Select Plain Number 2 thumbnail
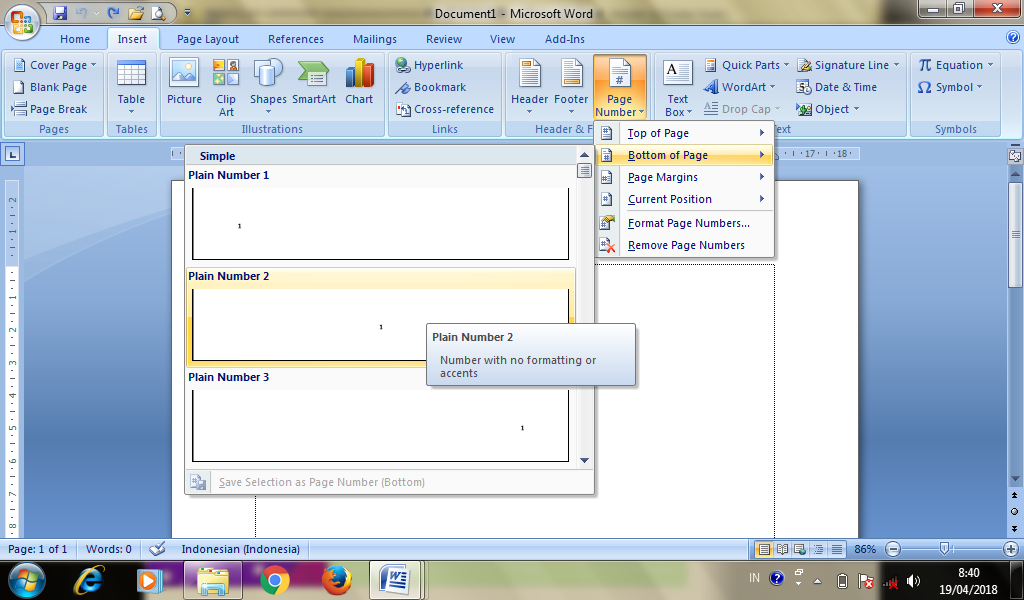This screenshot has height=600, width=1024. 380,325
